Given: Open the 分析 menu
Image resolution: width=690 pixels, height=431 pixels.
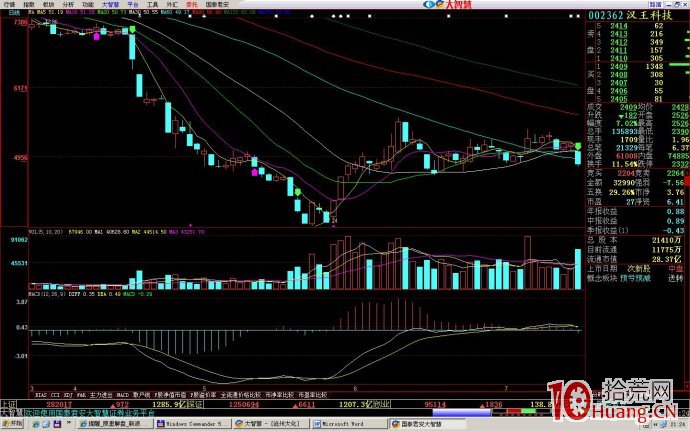Looking at the screenshot, I should click(68, 4).
